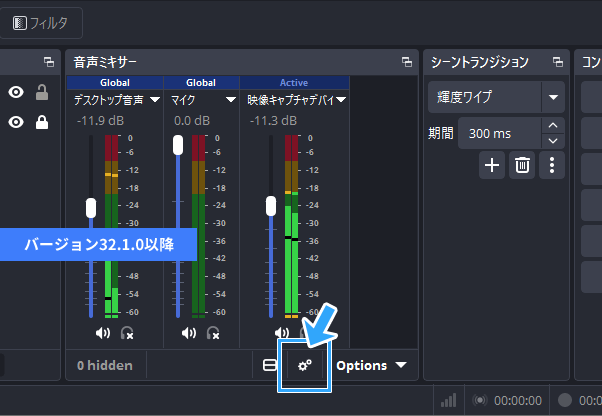Toggle the unlocked padlock on top source
The image size is (602, 416).
pos(42,92)
